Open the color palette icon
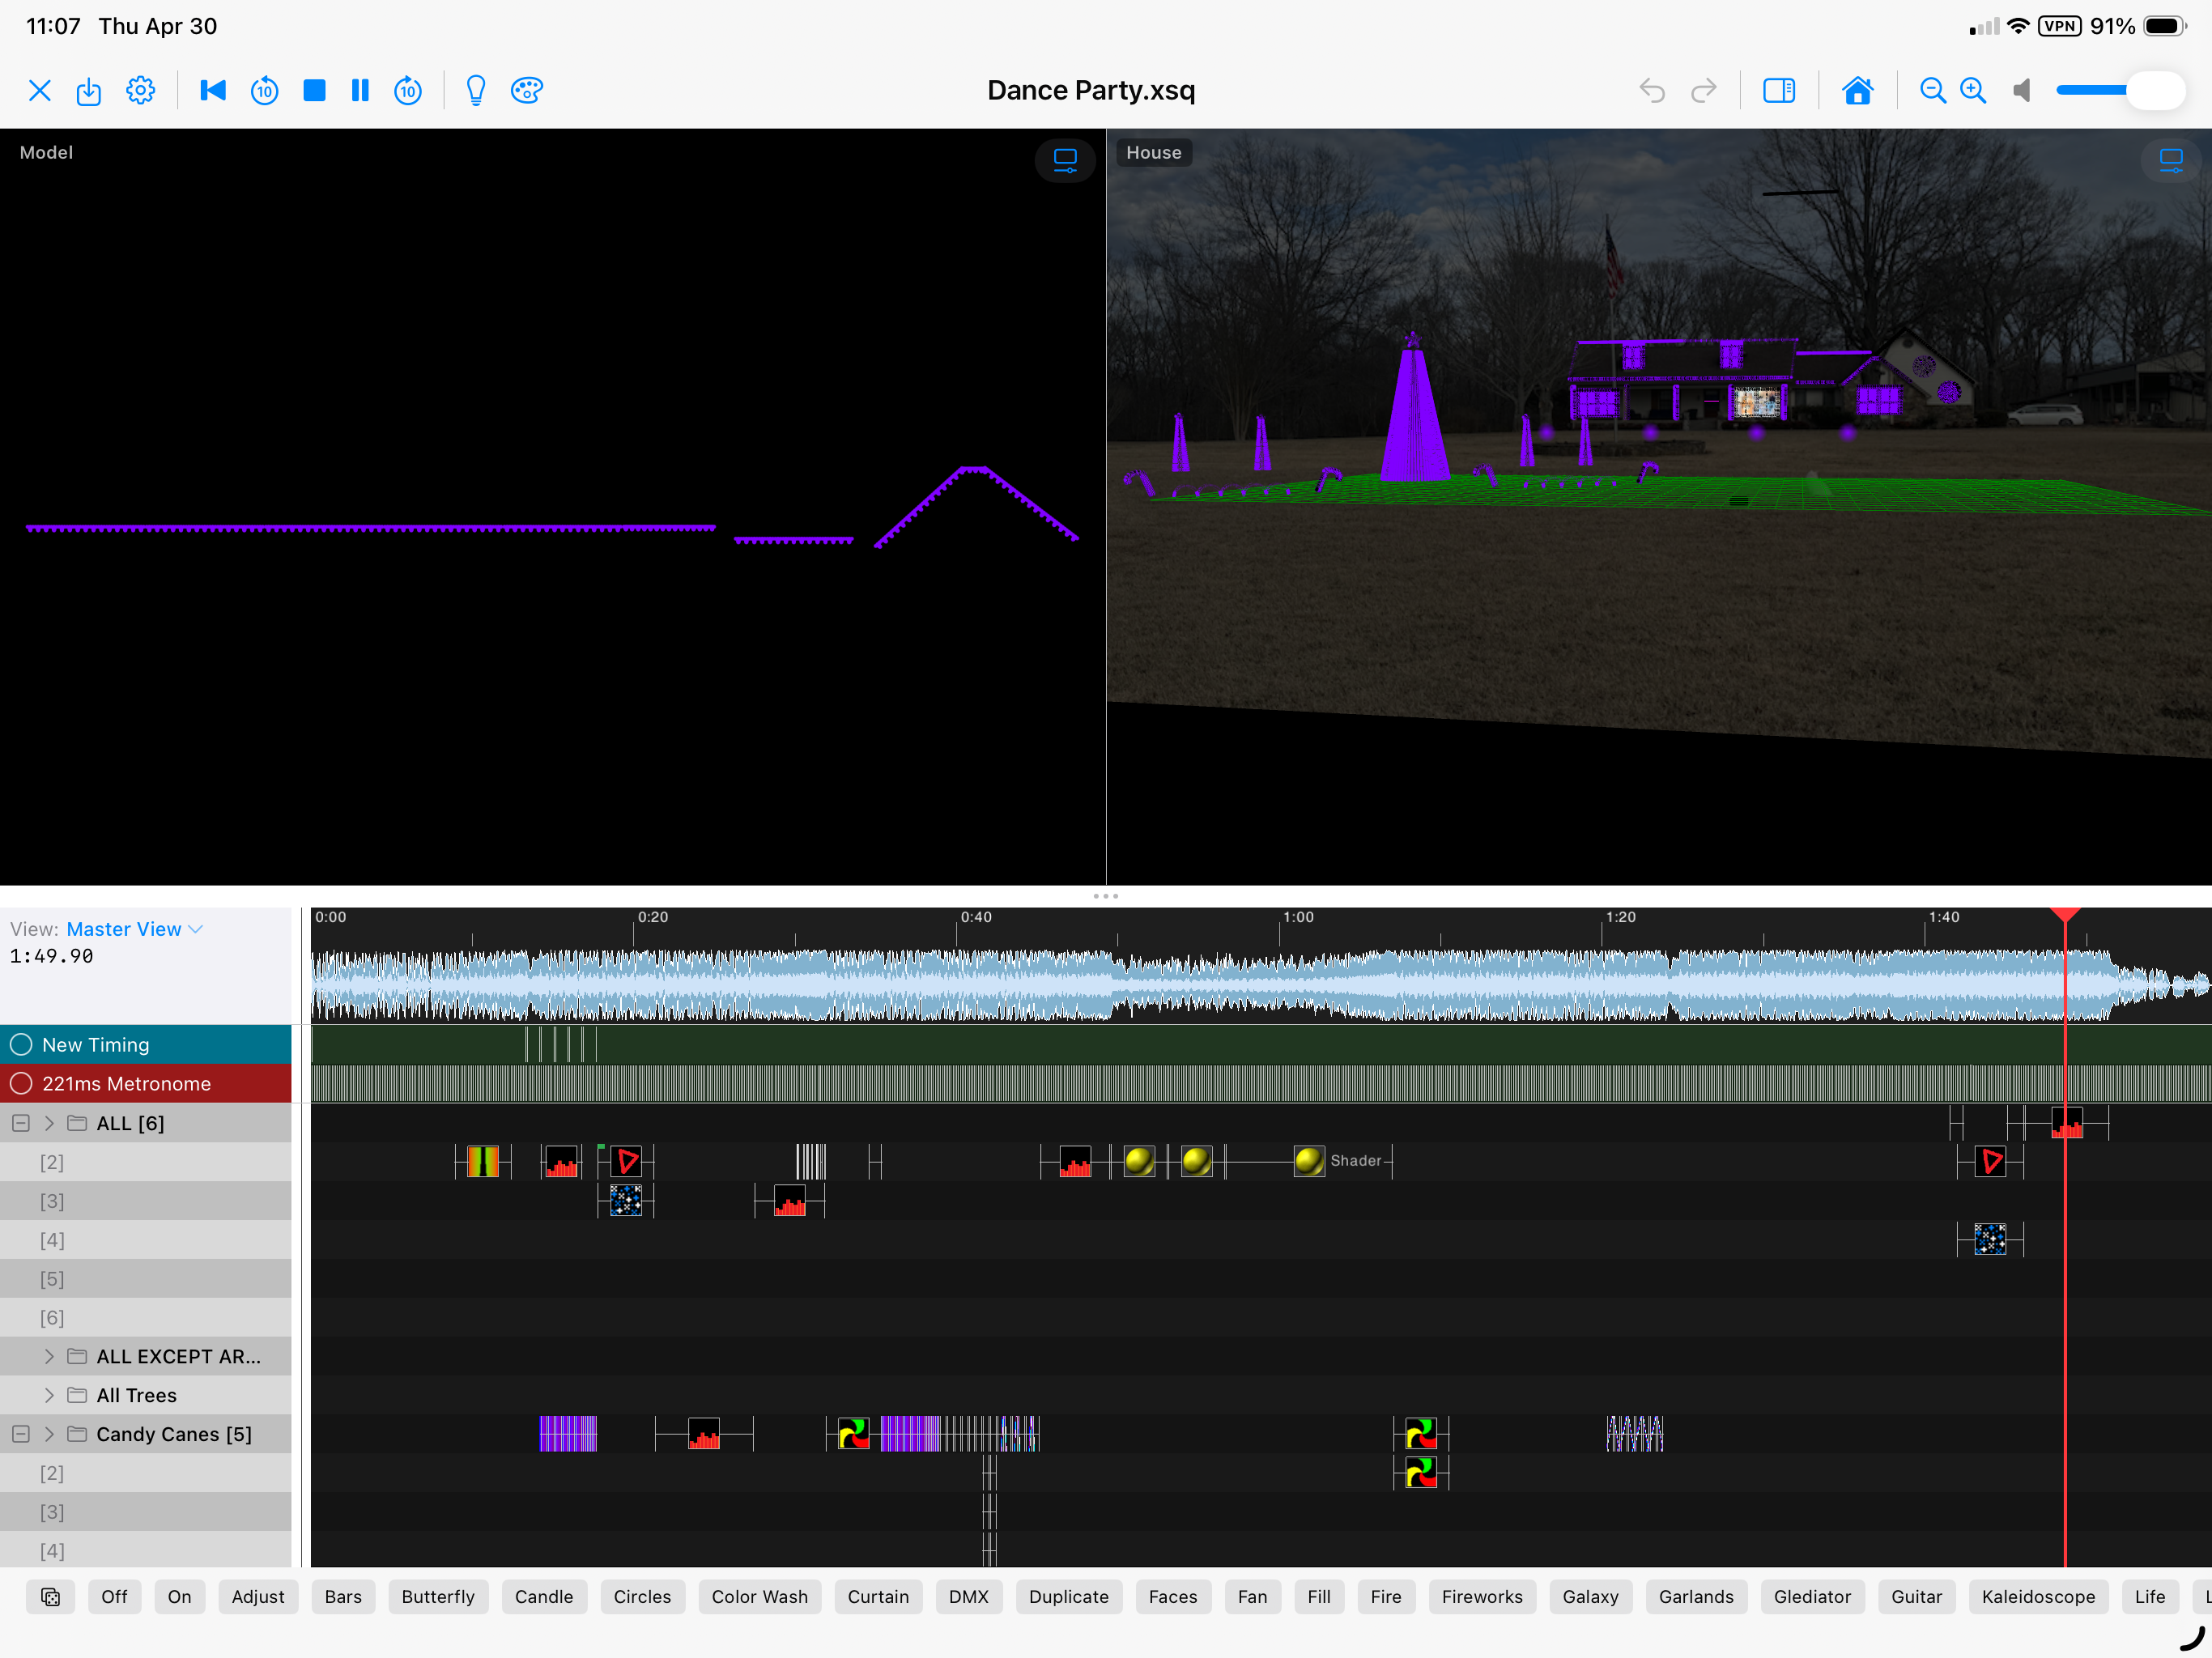This screenshot has height=1658, width=2212. [527, 91]
